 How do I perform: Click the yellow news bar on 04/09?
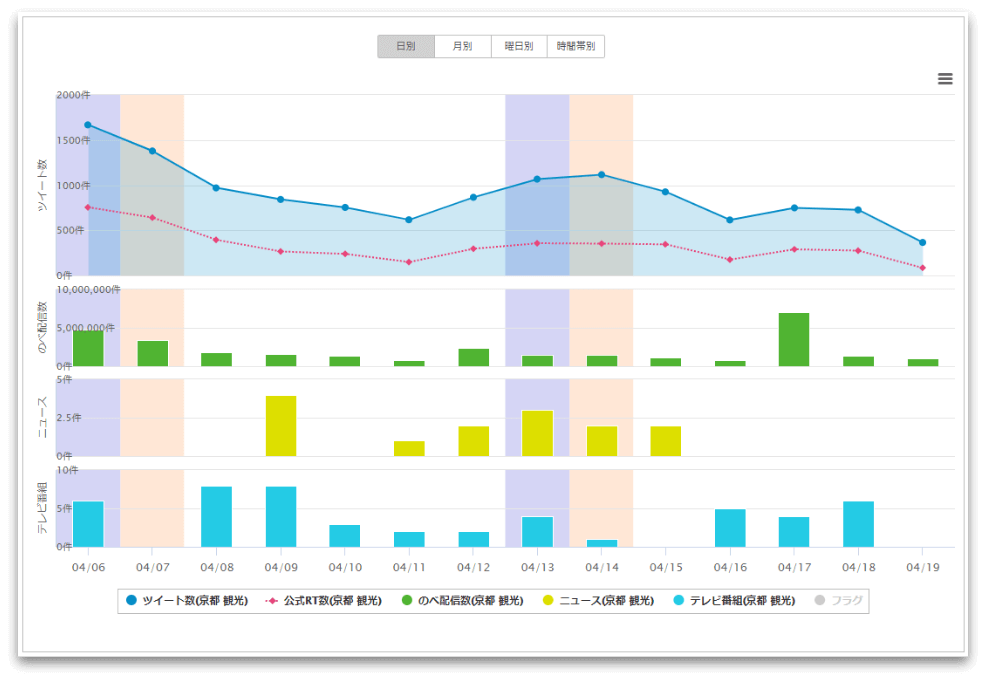pos(281,426)
